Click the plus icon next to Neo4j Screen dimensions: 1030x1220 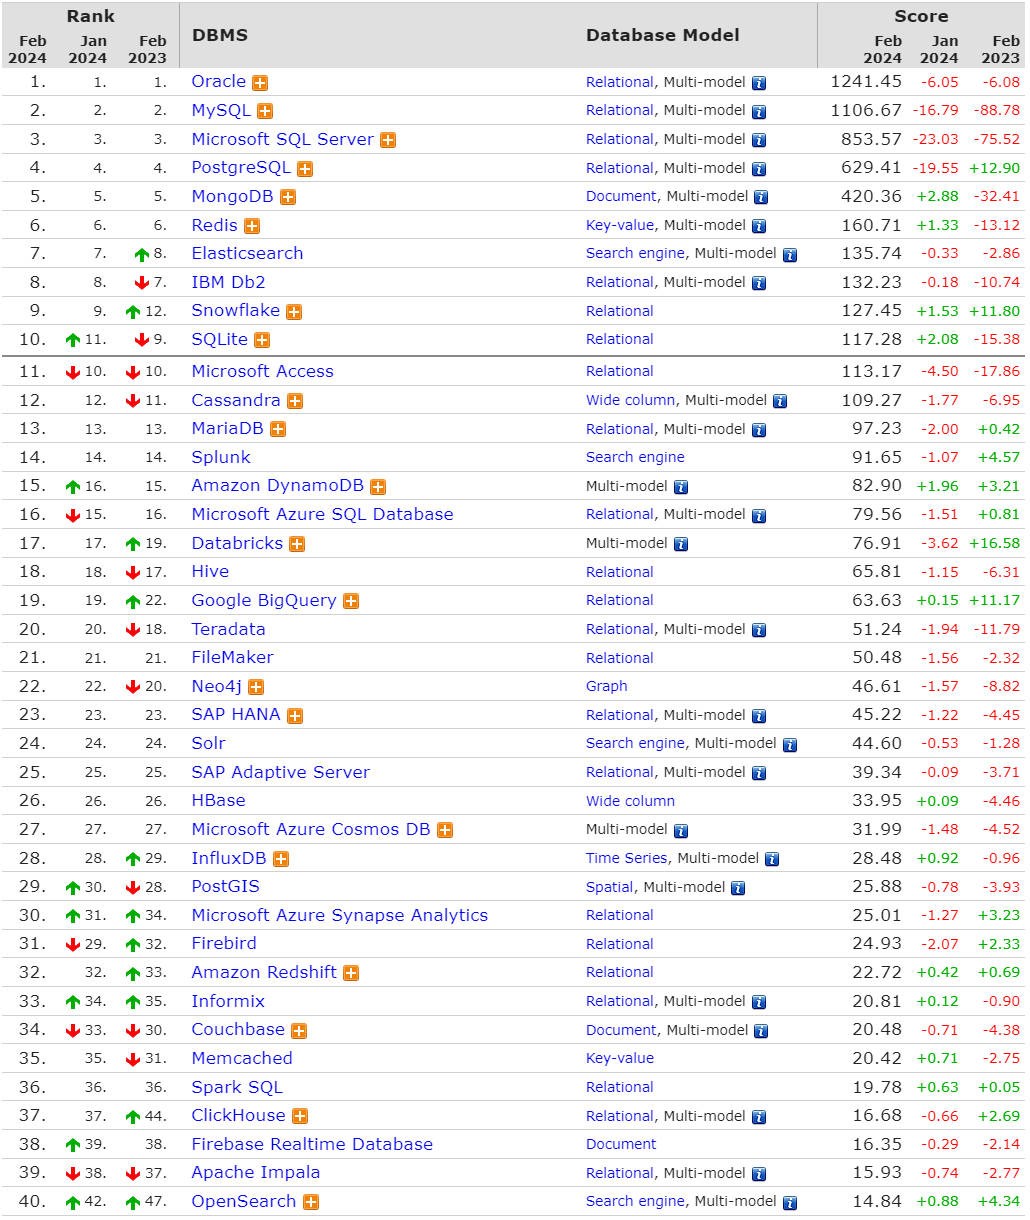click(256, 687)
